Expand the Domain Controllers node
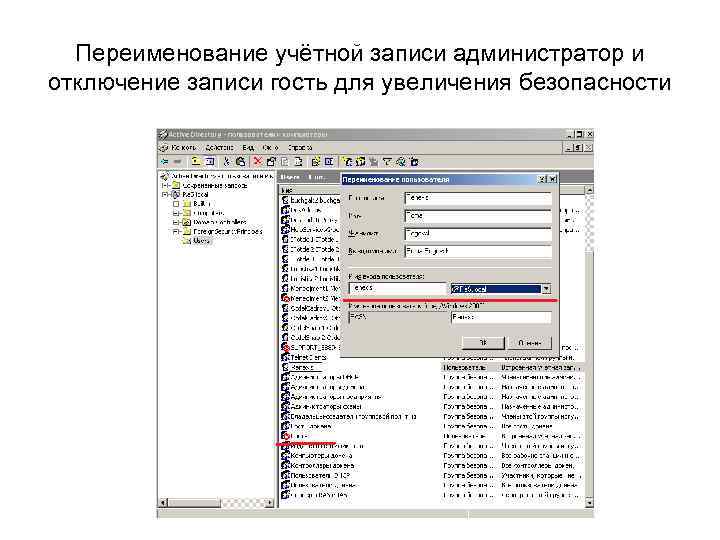The height and width of the screenshot is (540, 720). pos(176,222)
